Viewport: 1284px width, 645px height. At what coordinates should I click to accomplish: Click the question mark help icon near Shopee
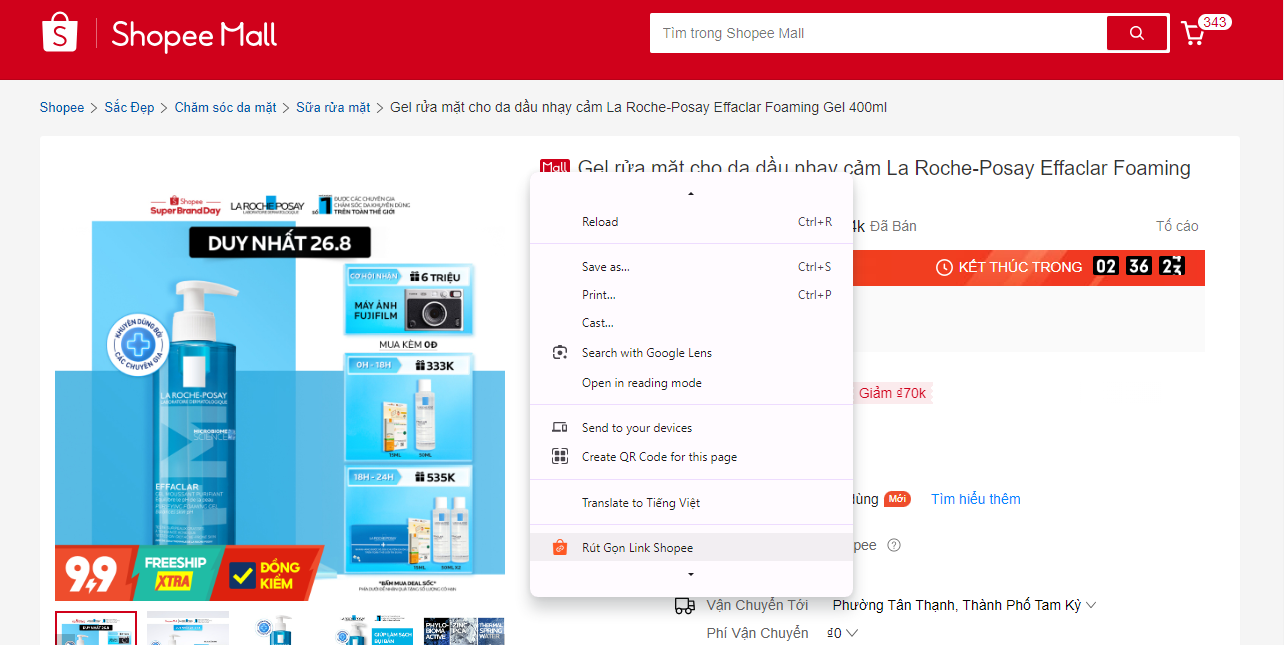point(893,545)
